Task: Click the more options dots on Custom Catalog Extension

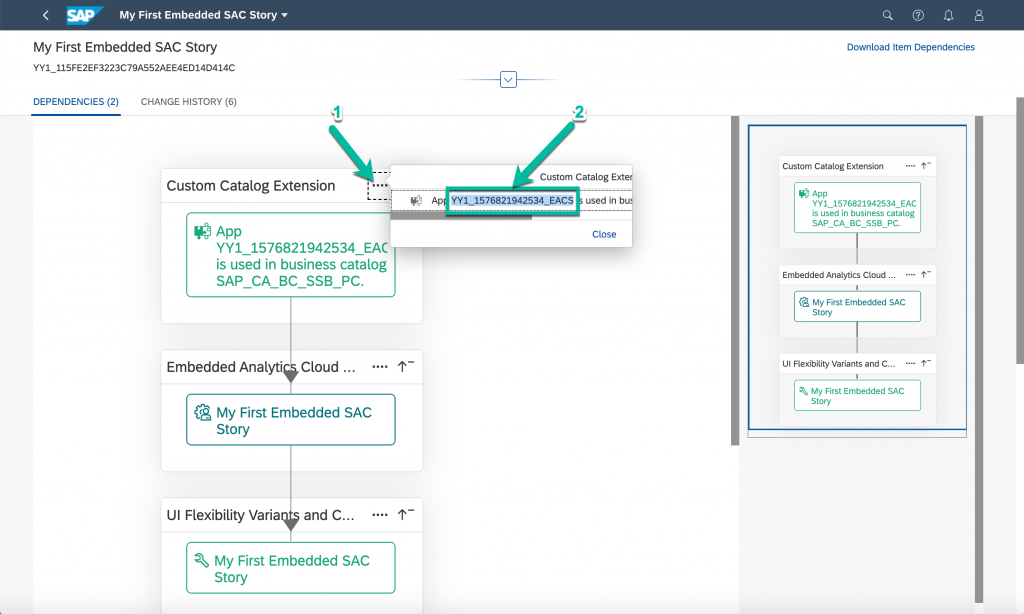Action: tap(379, 186)
